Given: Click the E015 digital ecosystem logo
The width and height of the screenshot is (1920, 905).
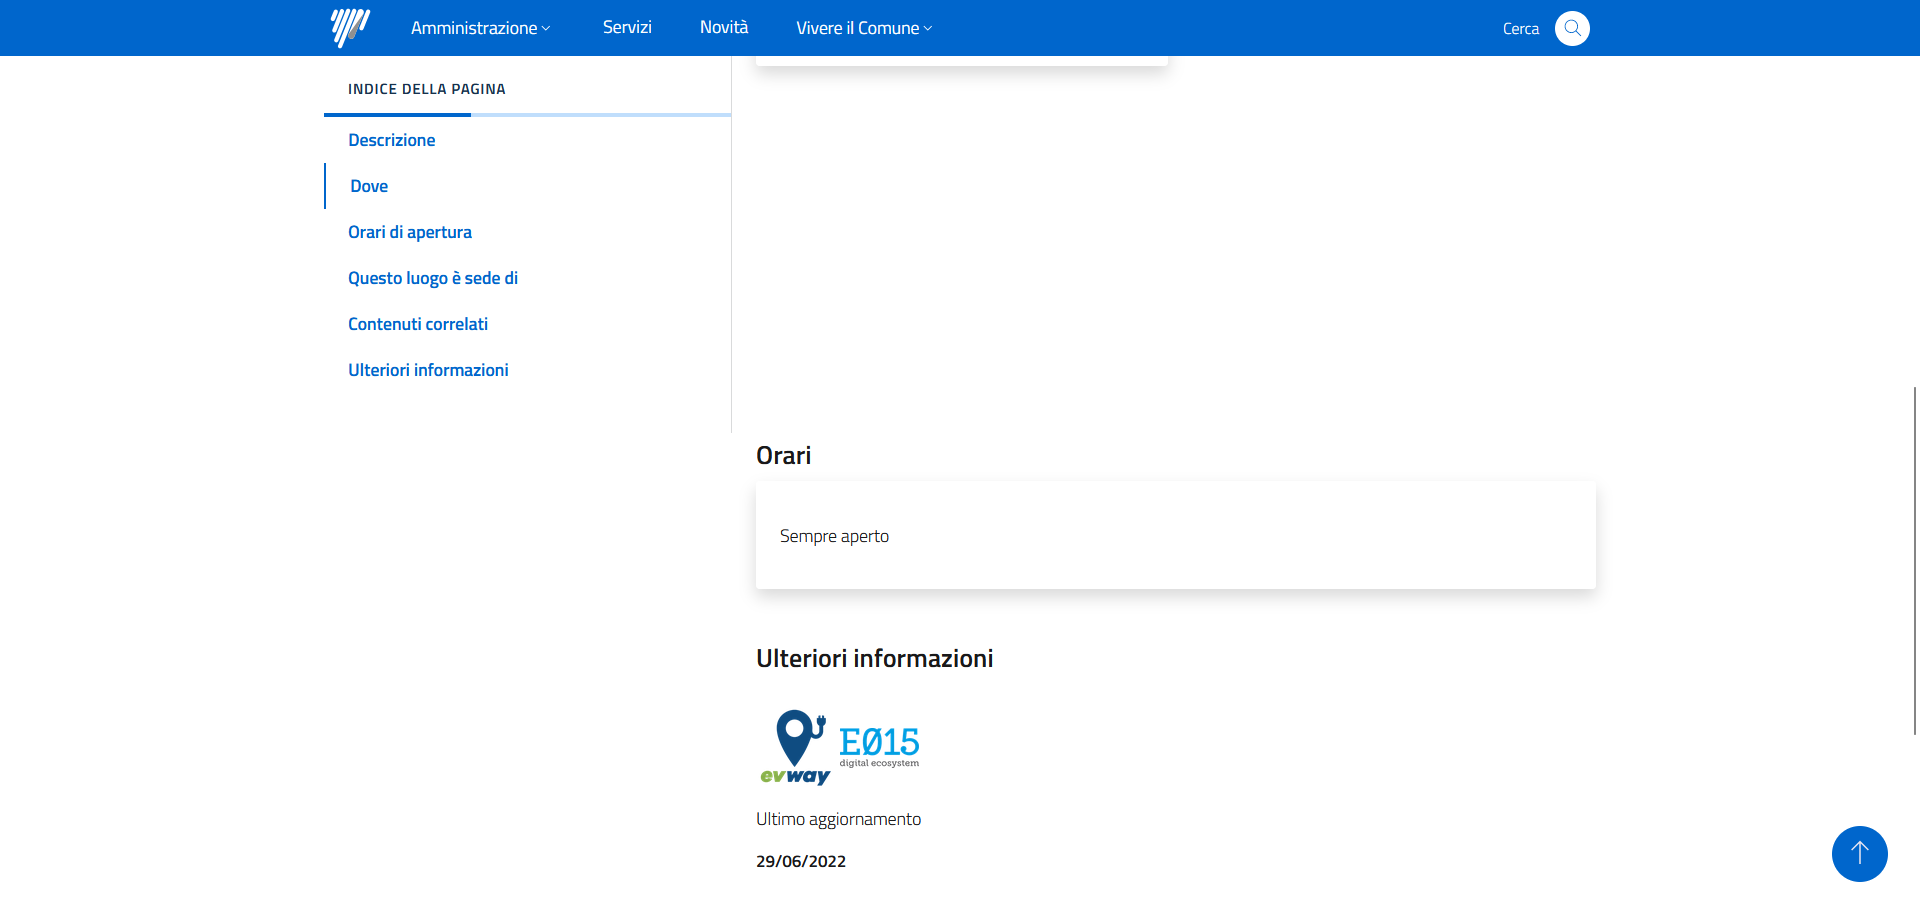Looking at the screenshot, I should pyautogui.click(x=879, y=746).
